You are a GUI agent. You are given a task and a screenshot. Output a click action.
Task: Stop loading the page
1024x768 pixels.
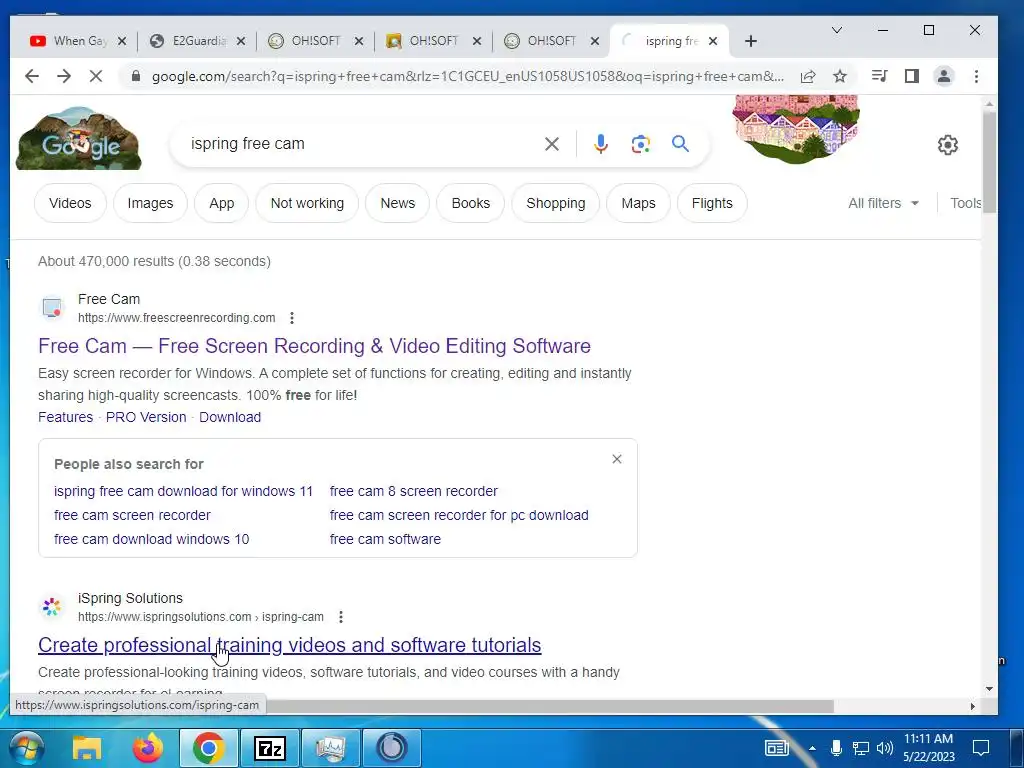click(x=95, y=76)
